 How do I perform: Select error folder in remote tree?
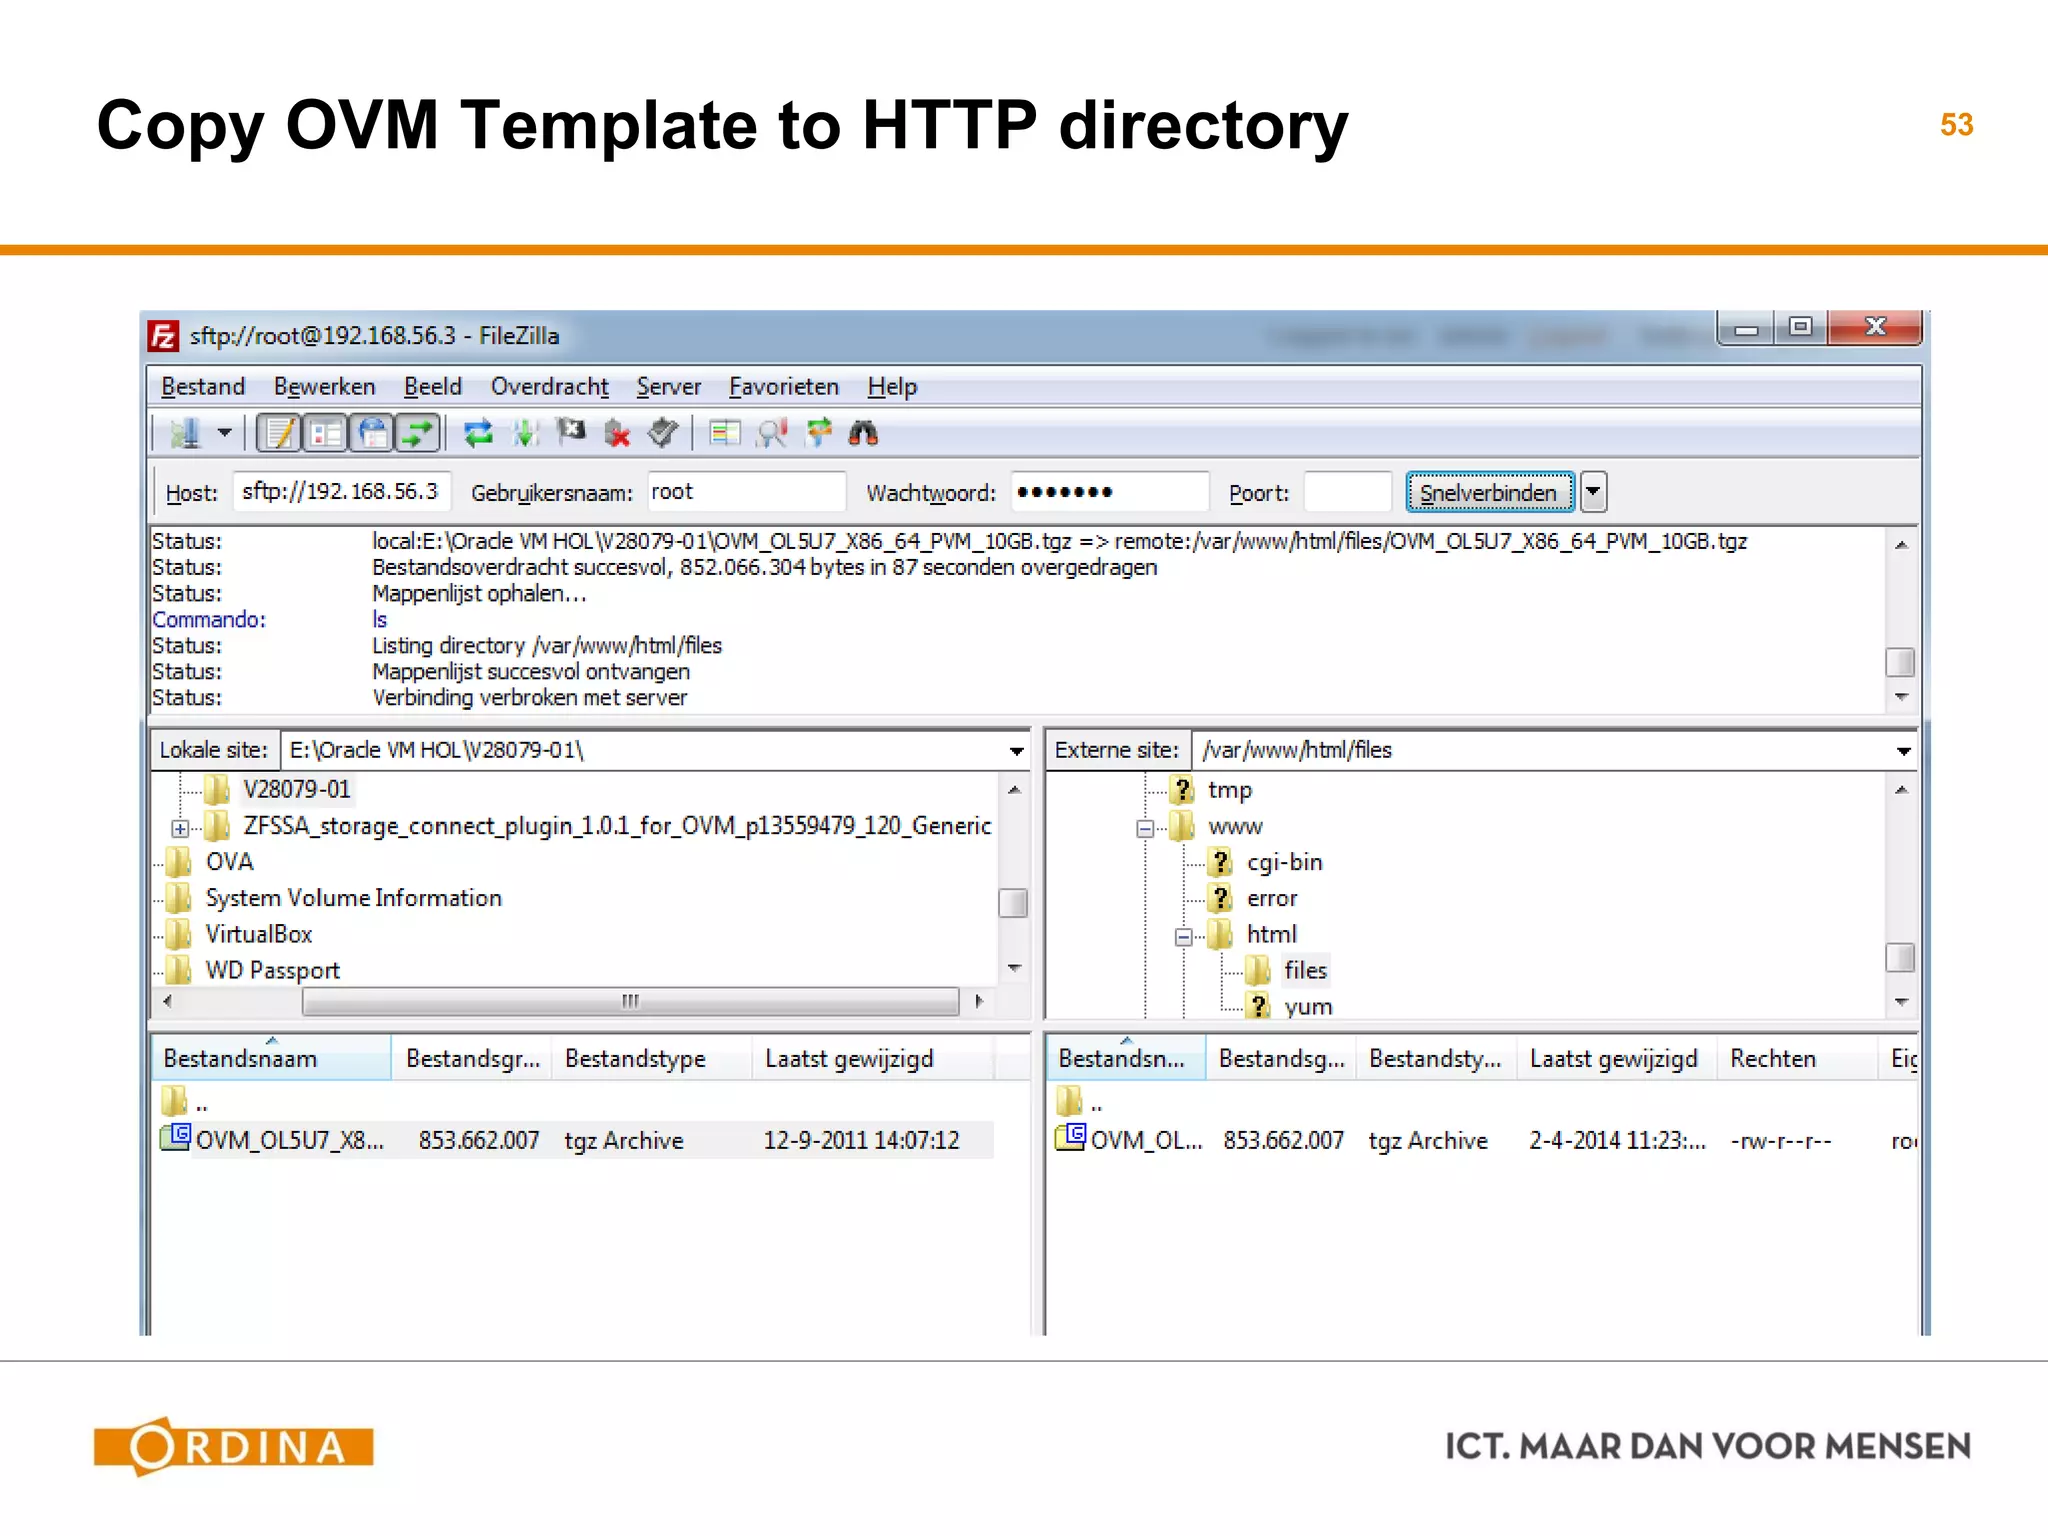(1271, 898)
